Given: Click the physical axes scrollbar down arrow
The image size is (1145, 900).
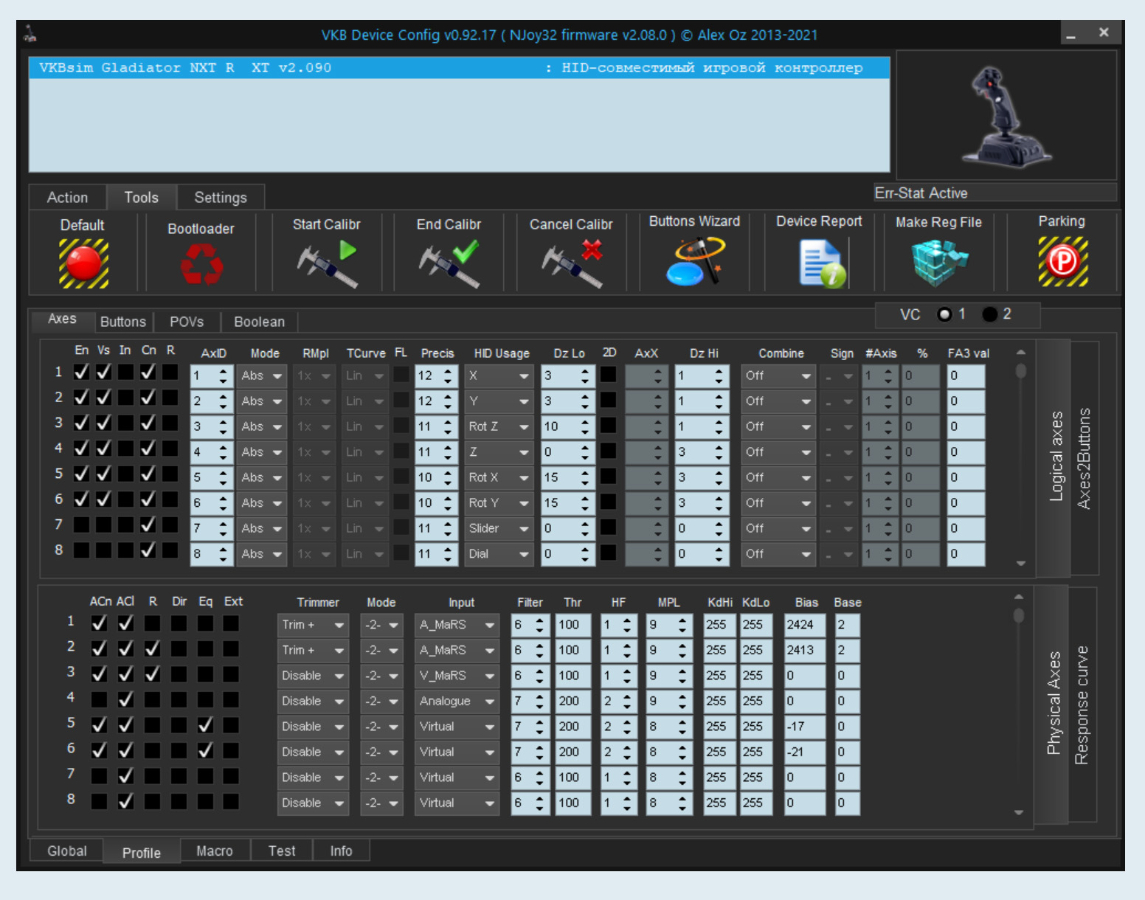Looking at the screenshot, I should coord(1019,812).
